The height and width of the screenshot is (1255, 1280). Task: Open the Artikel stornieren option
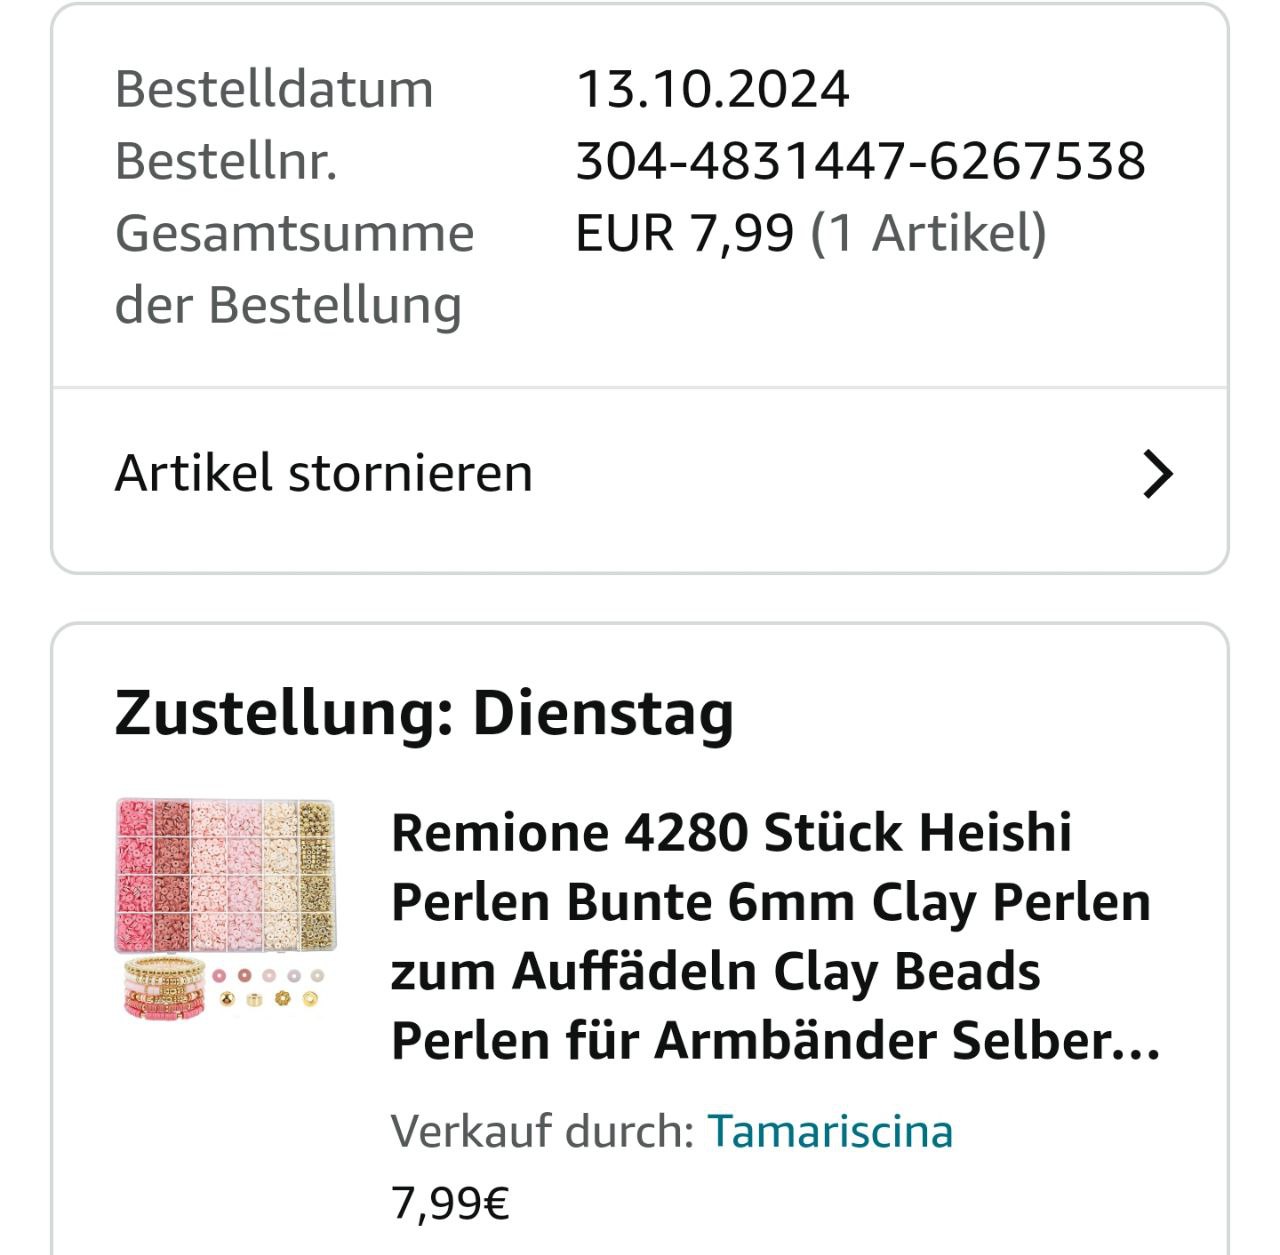point(324,474)
